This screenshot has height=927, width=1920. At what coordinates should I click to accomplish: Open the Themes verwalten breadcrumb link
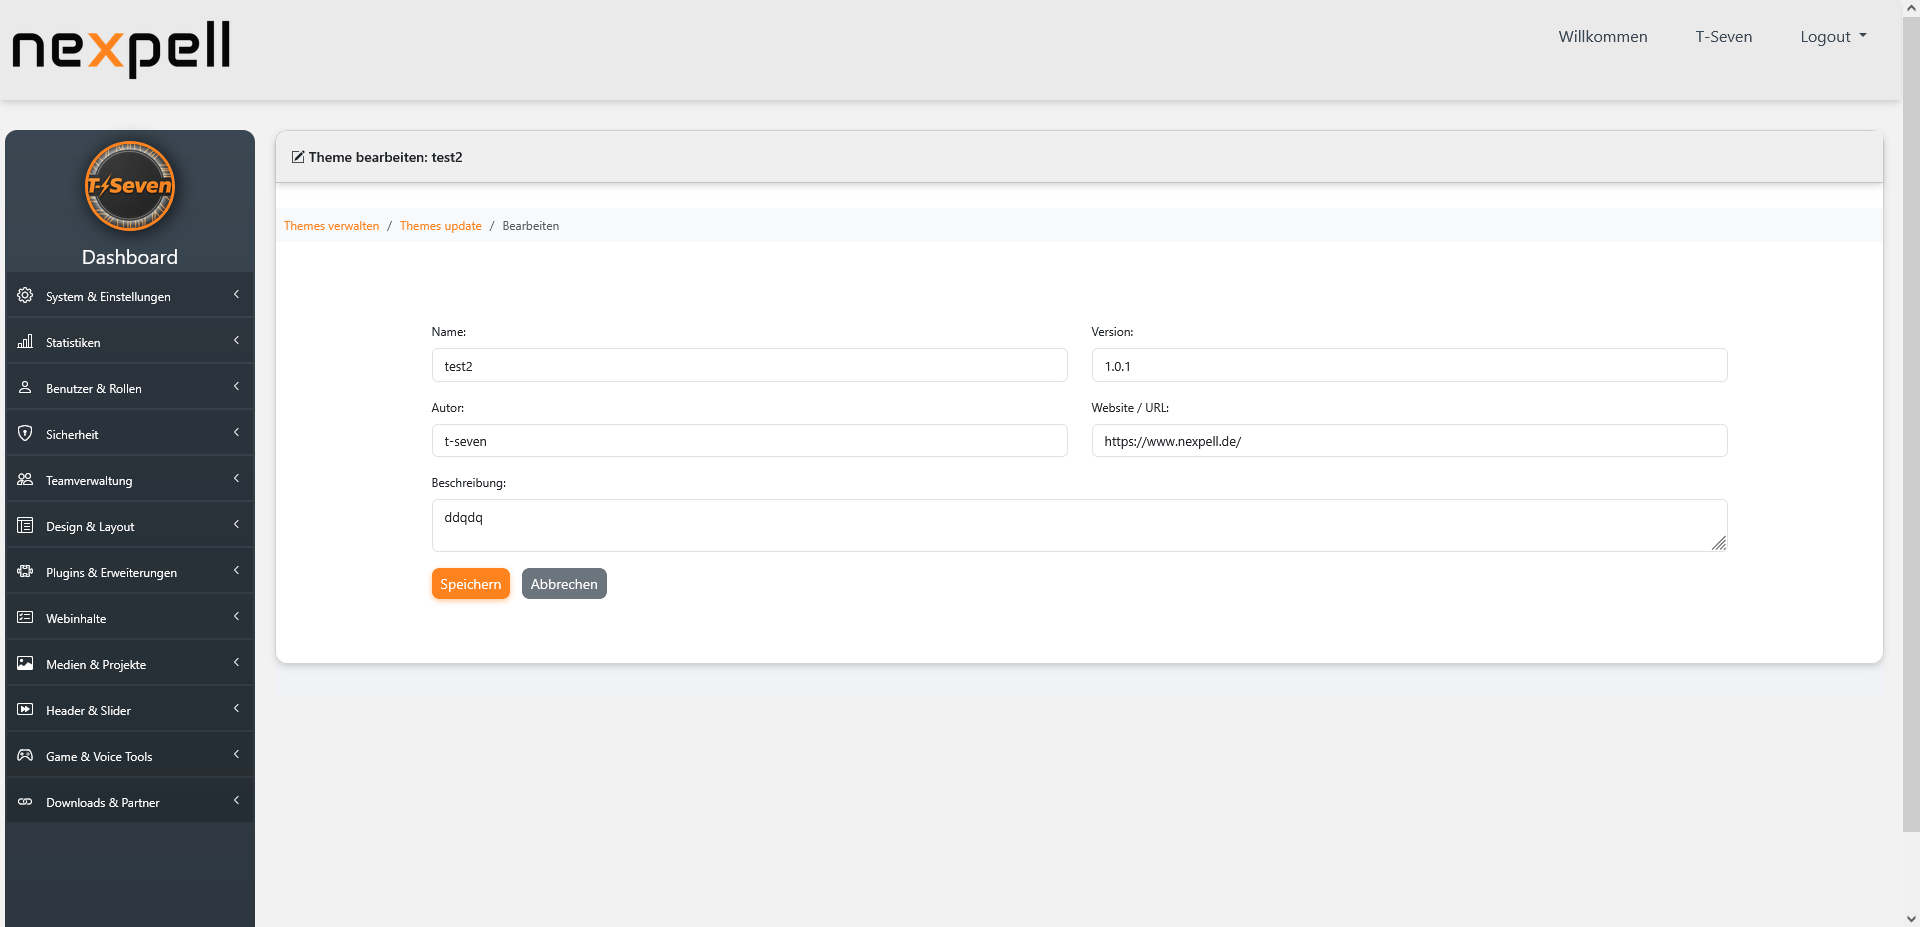331,225
